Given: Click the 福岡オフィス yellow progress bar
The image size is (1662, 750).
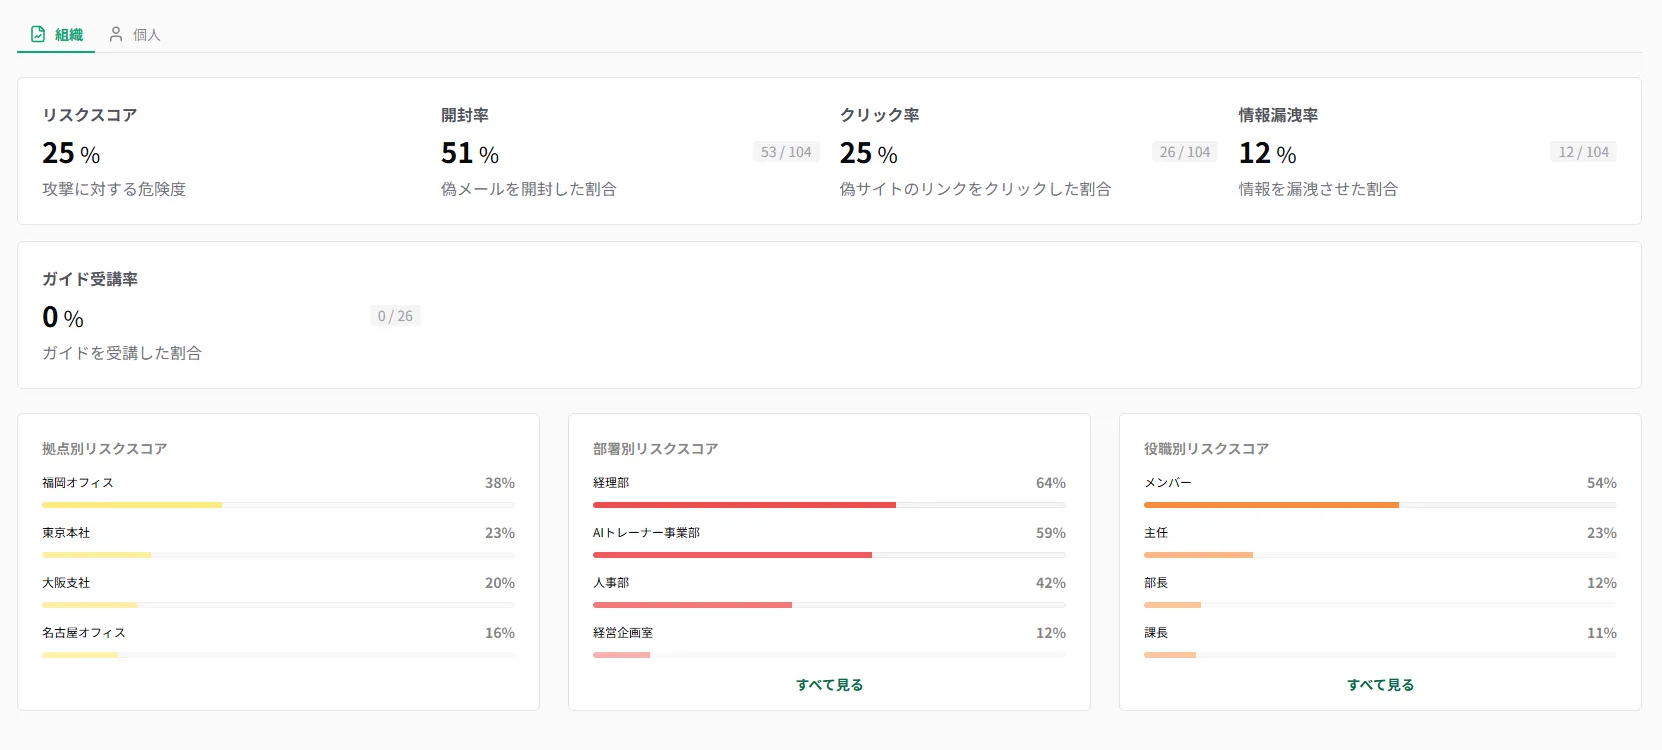Looking at the screenshot, I should click(x=132, y=505).
